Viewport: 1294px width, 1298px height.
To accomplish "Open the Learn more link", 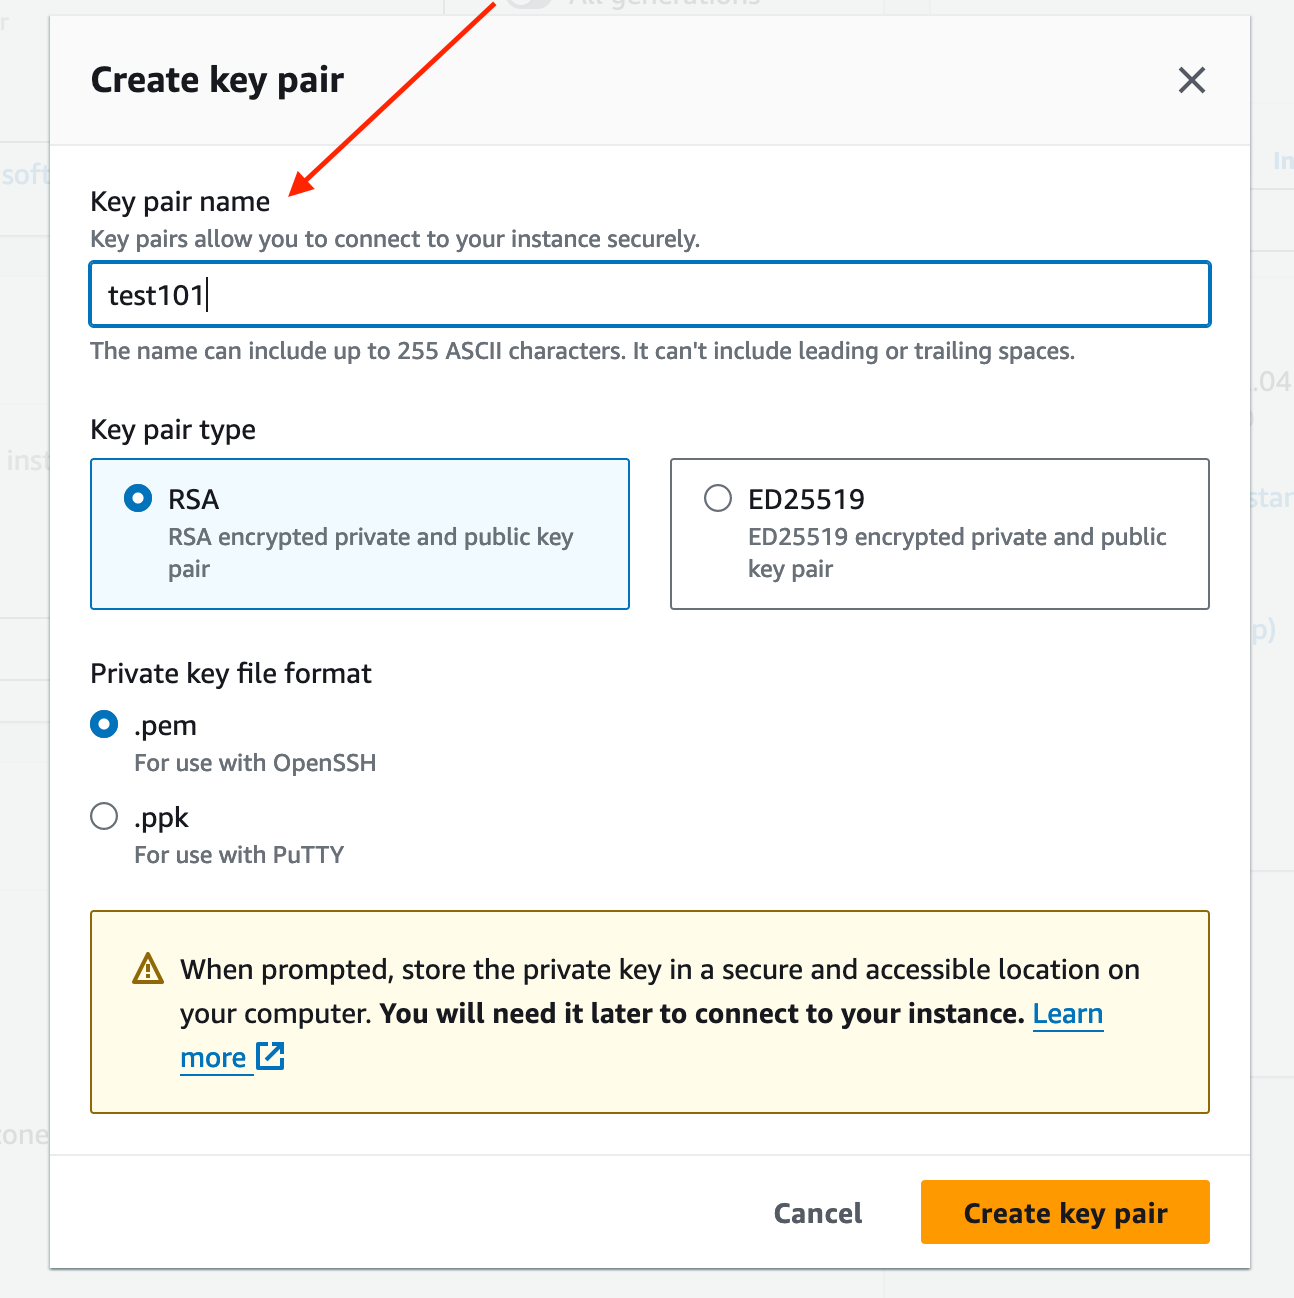I will point(1067,1014).
